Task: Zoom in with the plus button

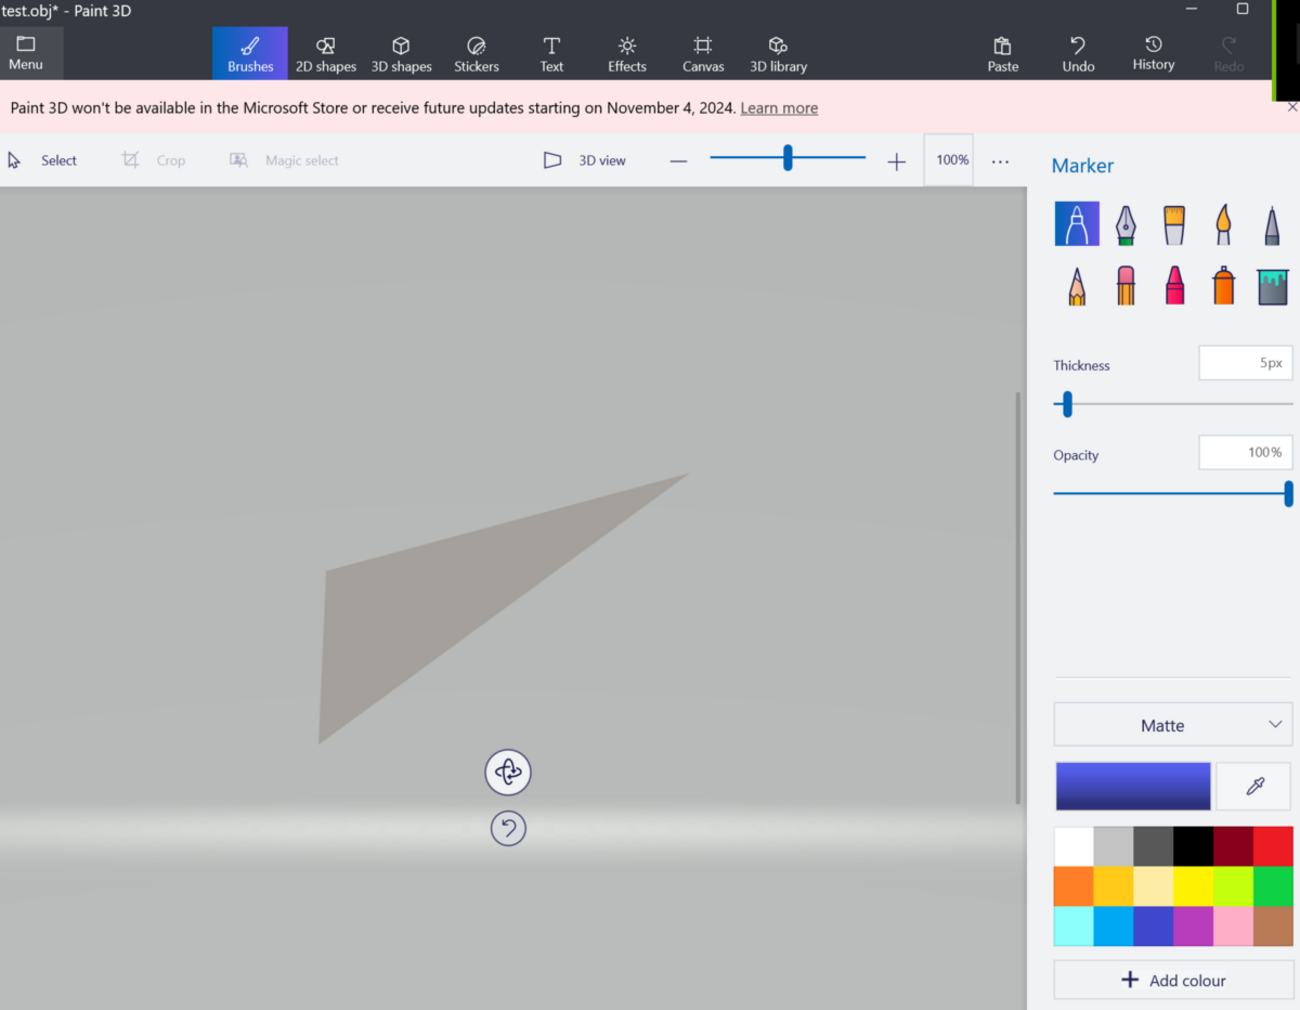Action: 896,161
